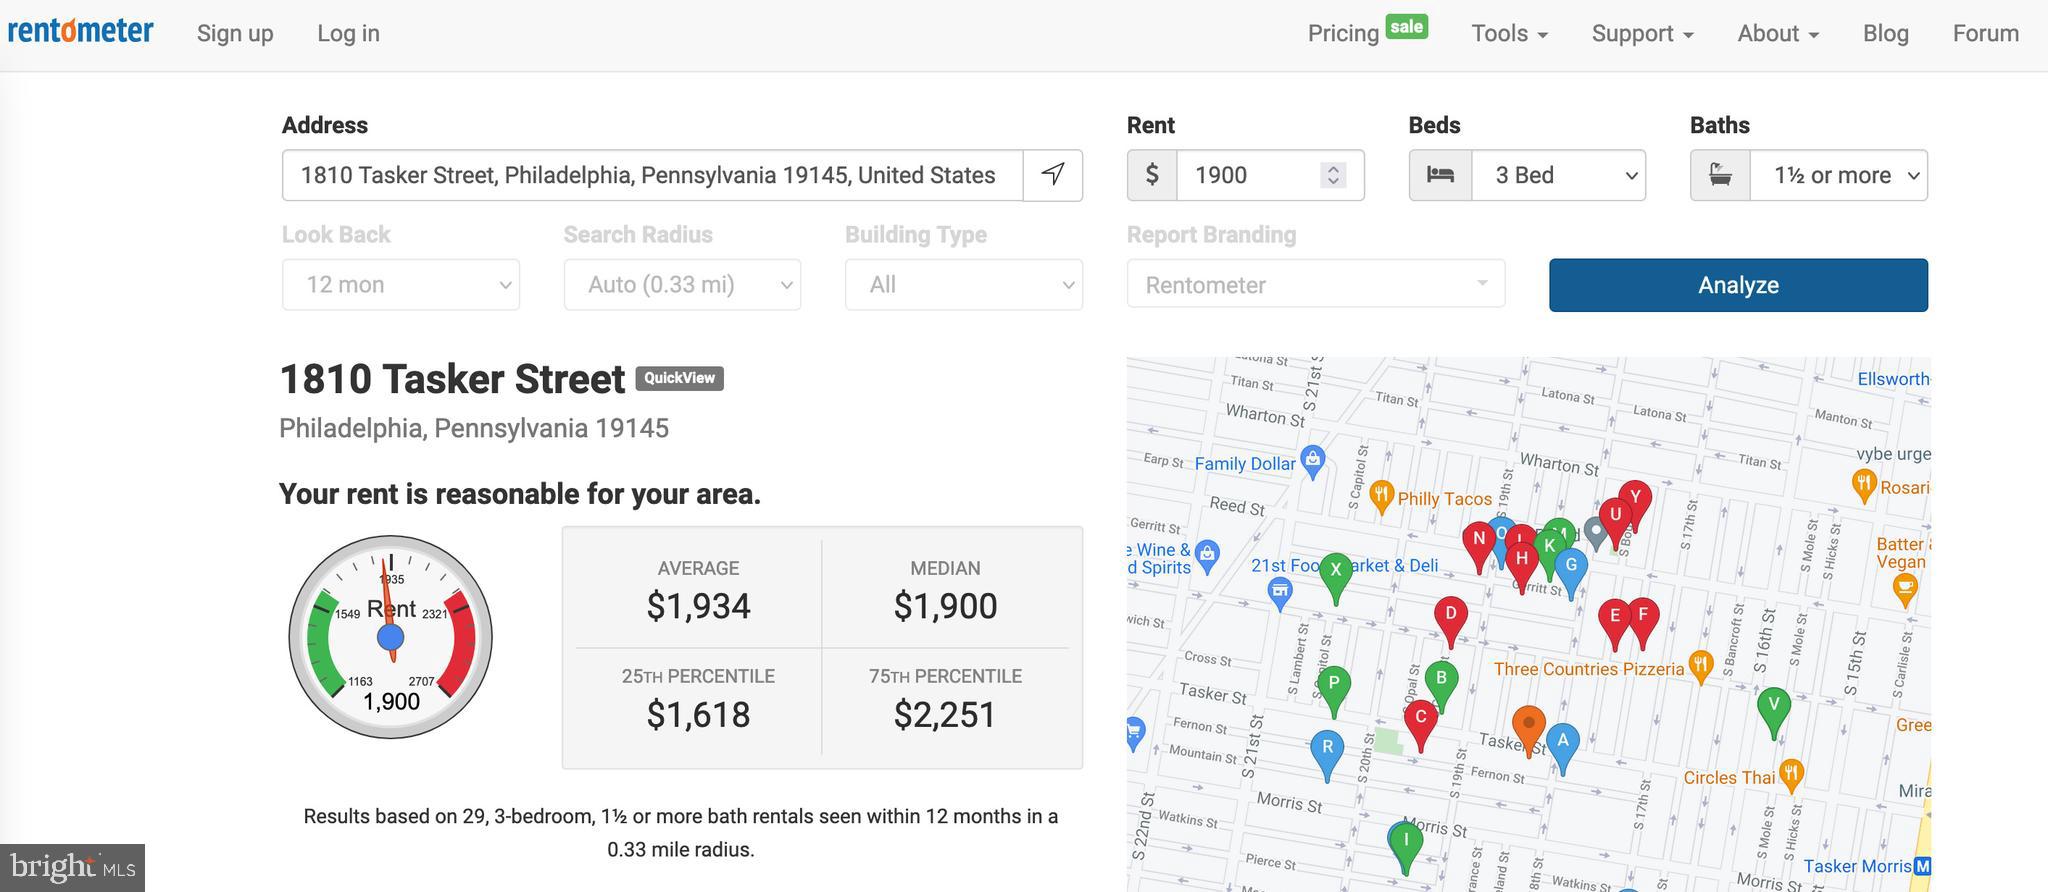
Task: Click the Three Countries Pizzeria marker
Action: pos(1701,667)
